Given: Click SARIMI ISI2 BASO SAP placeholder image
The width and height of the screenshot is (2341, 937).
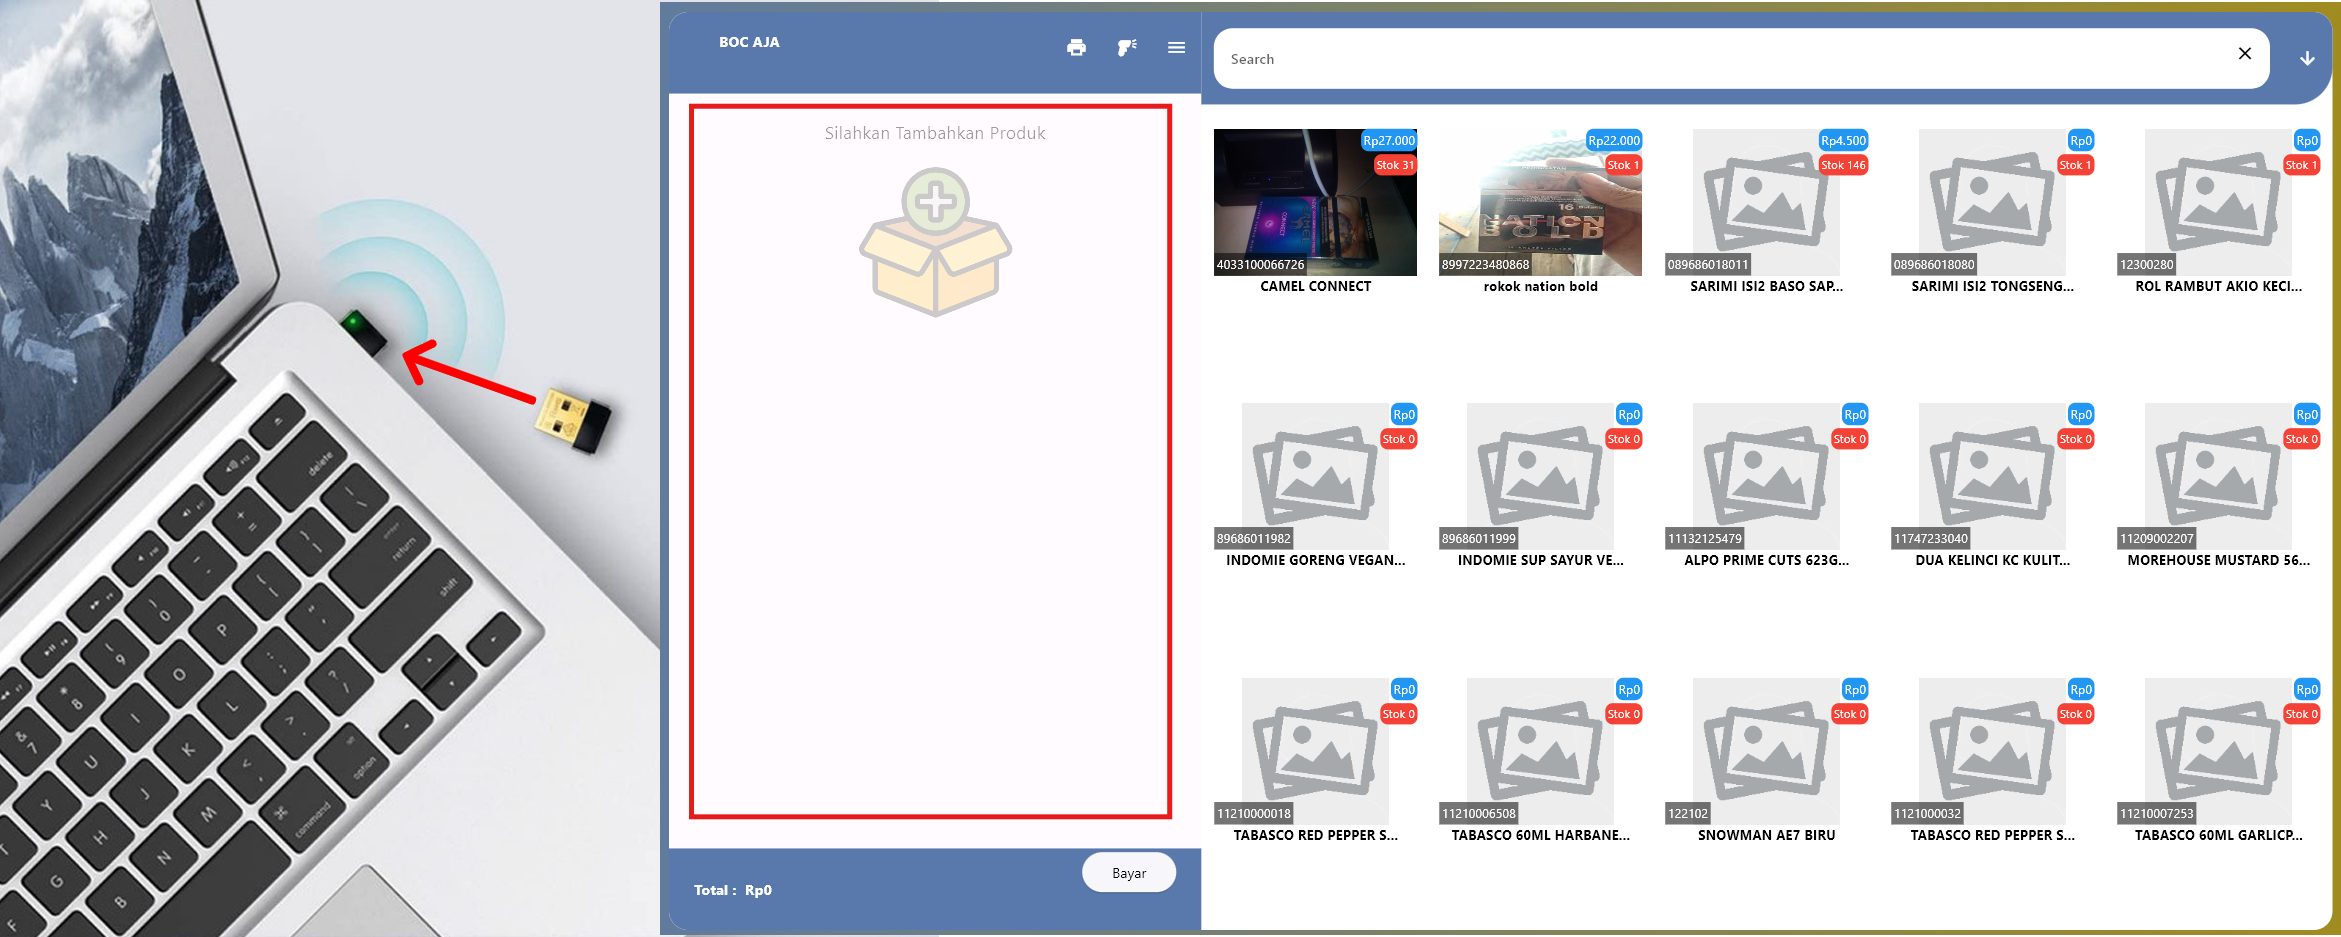Looking at the screenshot, I should click(1766, 202).
